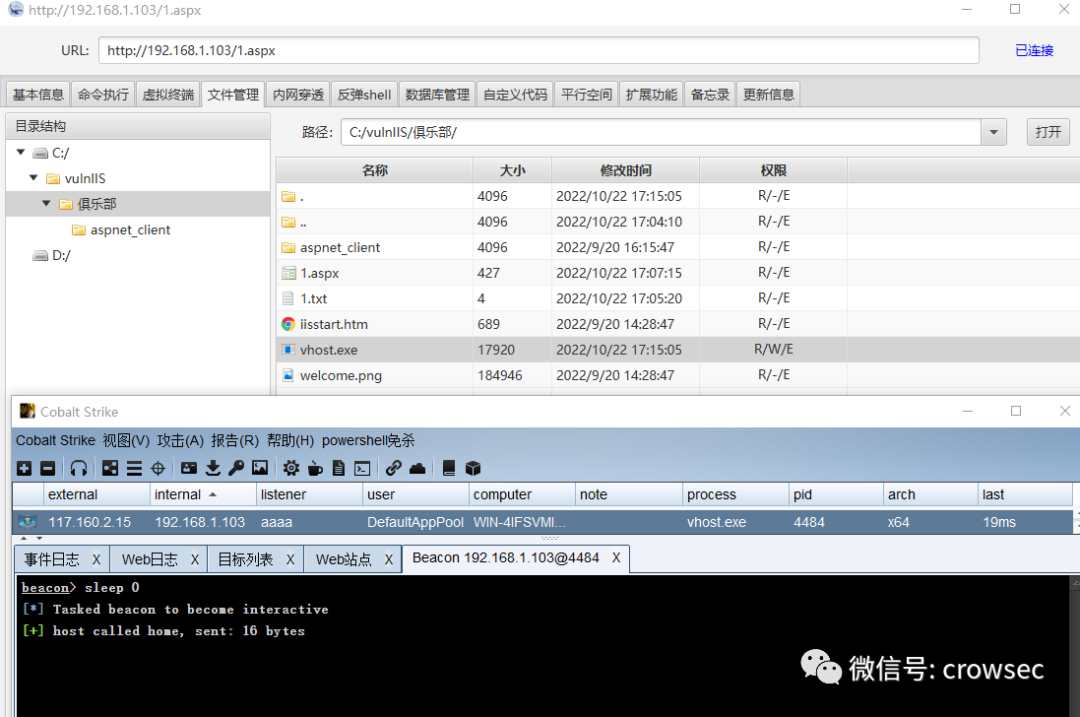Close the Web站点 tab with its X
Image resolution: width=1080 pixels, height=717 pixels.
pos(388,559)
